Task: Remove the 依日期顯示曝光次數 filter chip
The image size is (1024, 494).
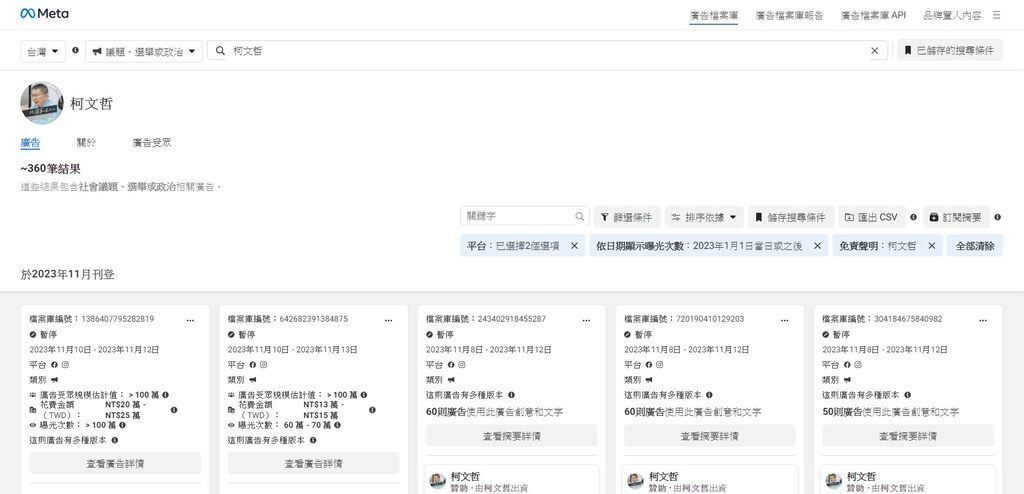Action: coord(817,246)
